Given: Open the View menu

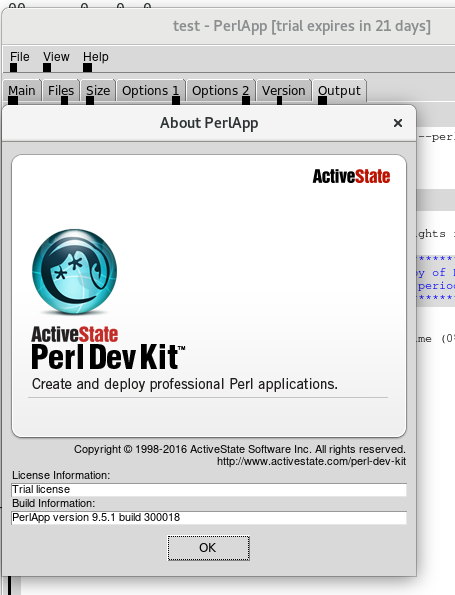Looking at the screenshot, I should click(56, 57).
